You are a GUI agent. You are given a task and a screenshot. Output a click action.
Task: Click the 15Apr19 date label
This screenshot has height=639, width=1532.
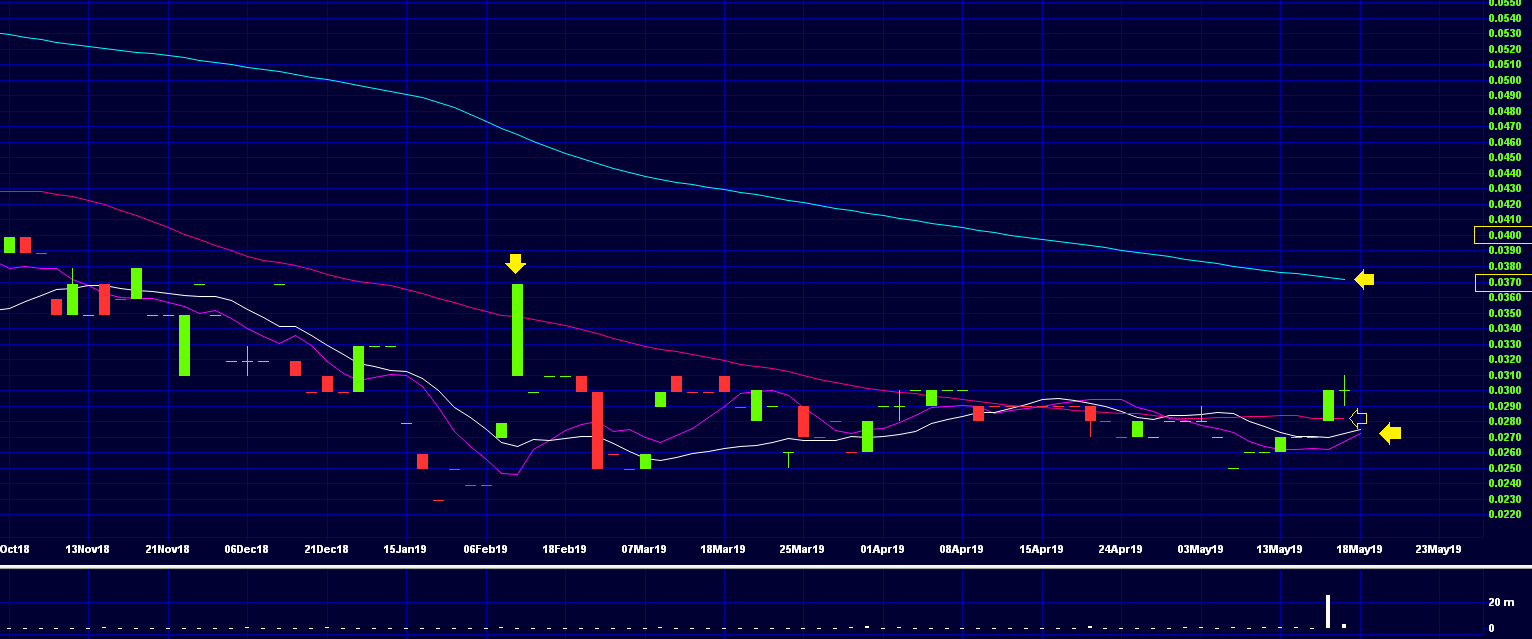[1041, 549]
